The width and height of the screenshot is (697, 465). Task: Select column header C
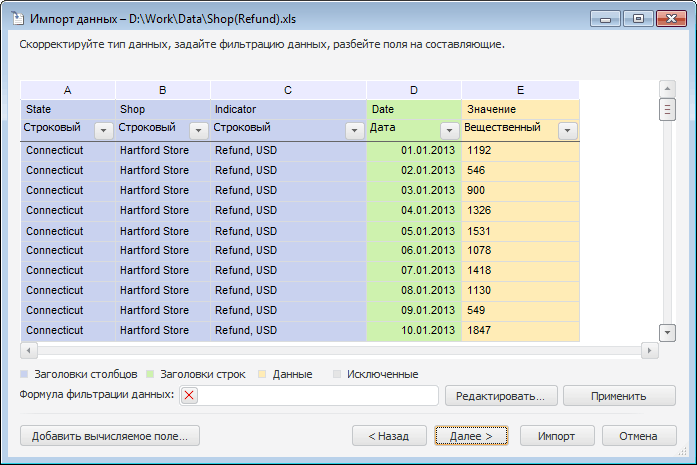(288, 90)
